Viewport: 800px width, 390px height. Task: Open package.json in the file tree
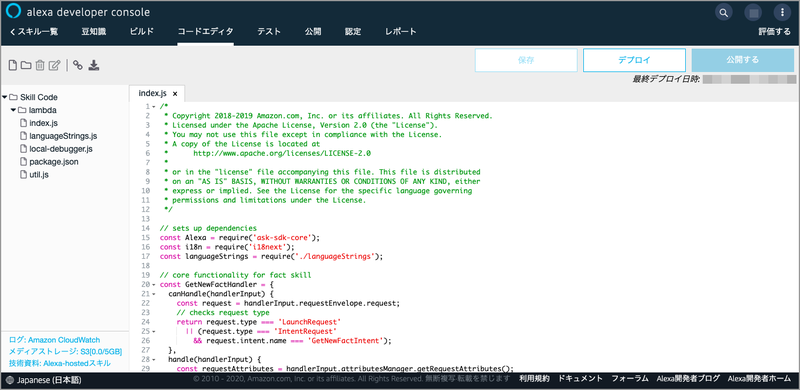pos(54,162)
